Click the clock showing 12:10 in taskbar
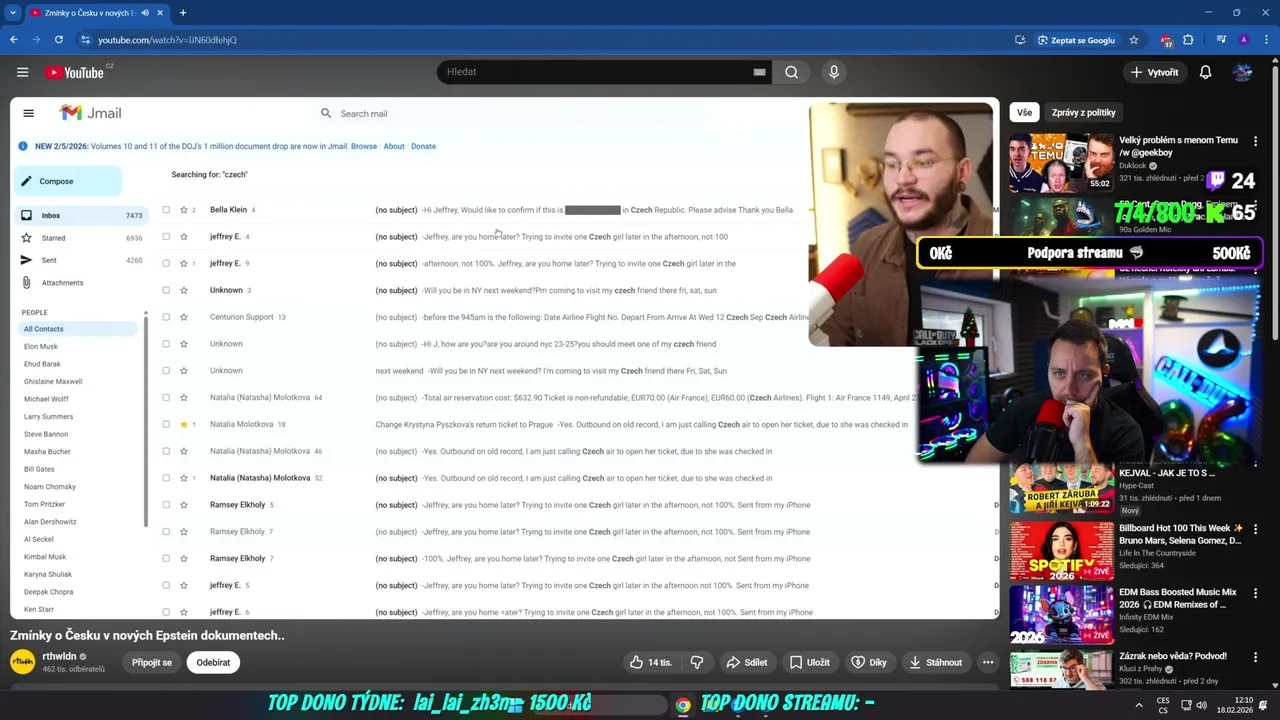 pyautogui.click(x=1243, y=700)
